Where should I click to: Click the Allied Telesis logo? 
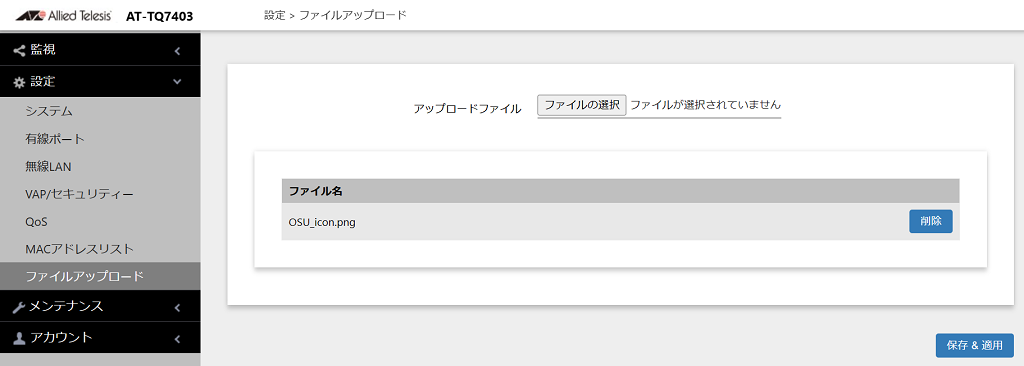pos(62,15)
